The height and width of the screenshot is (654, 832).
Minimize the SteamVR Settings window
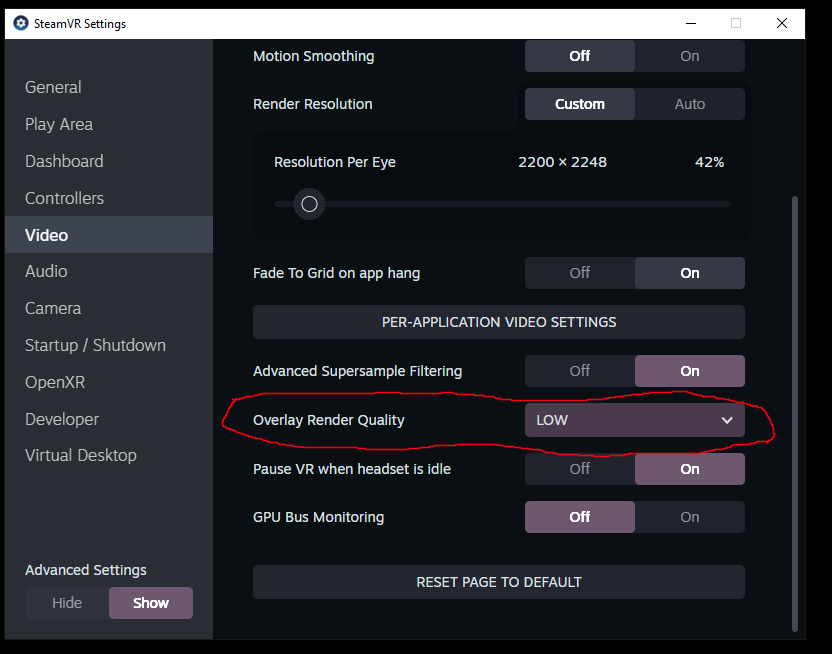coord(691,23)
